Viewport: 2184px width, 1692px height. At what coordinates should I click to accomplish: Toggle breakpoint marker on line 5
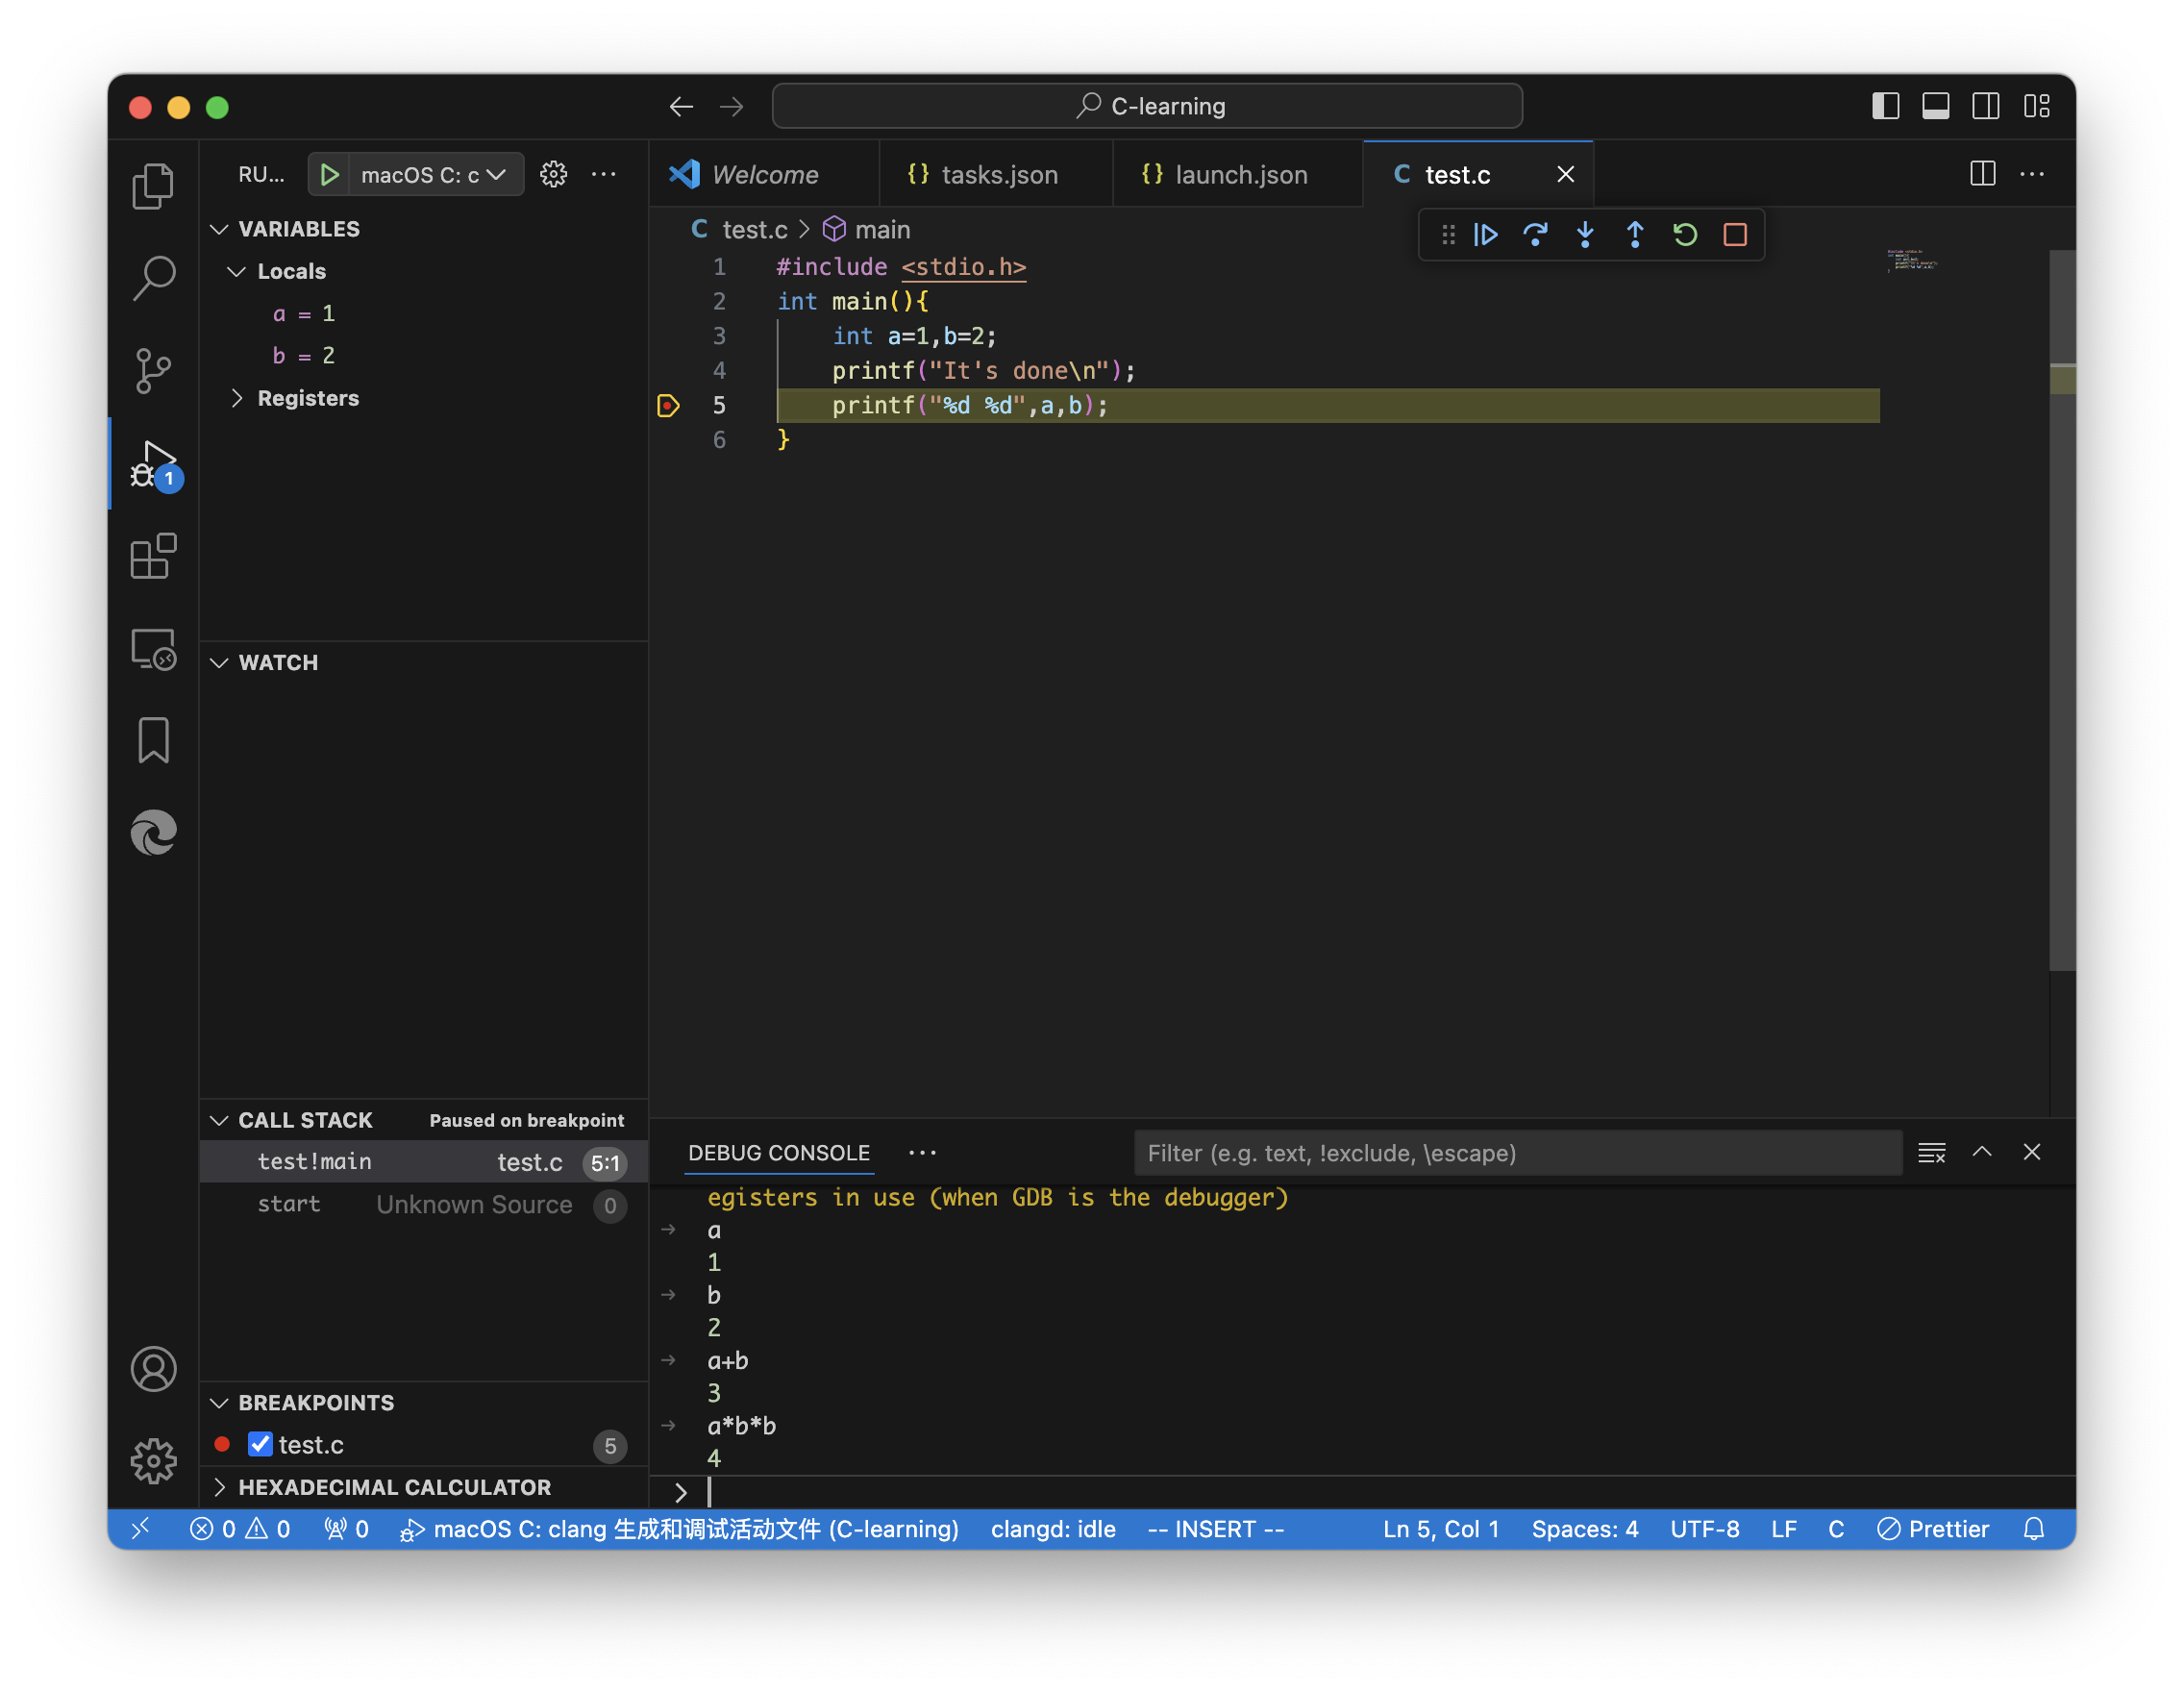668,405
